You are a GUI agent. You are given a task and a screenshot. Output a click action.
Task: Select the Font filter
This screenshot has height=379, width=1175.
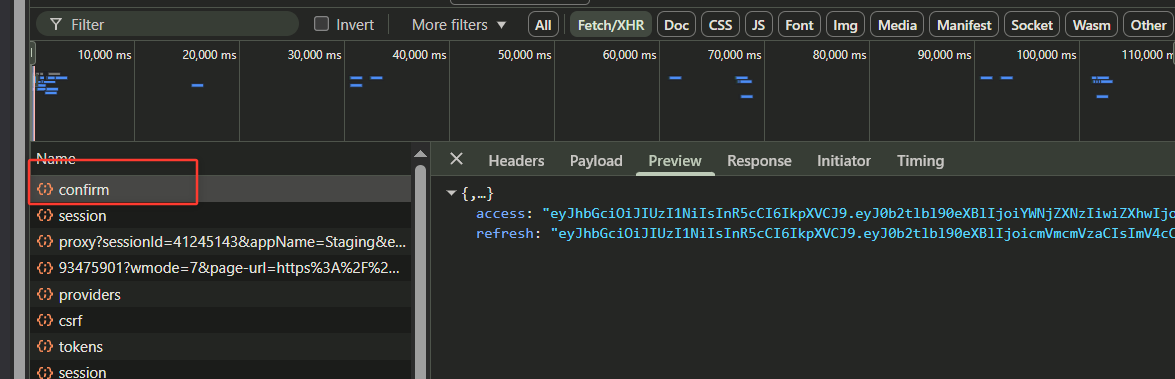(x=800, y=25)
